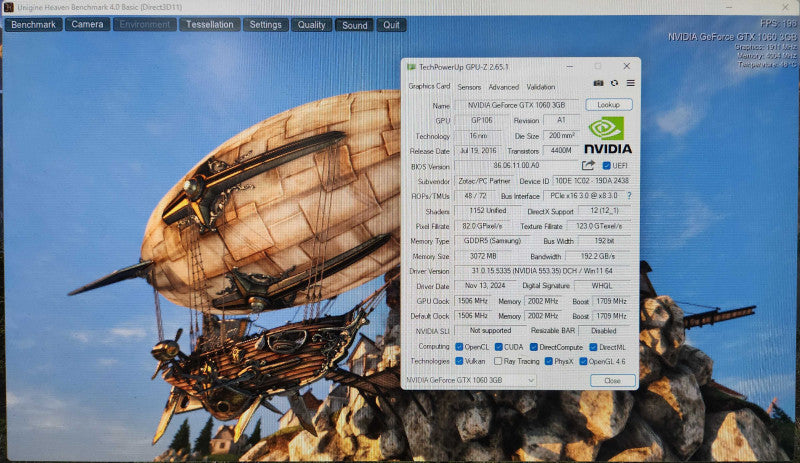
Task: Toggle the Vulkan checkbox
Action: (x=459, y=361)
